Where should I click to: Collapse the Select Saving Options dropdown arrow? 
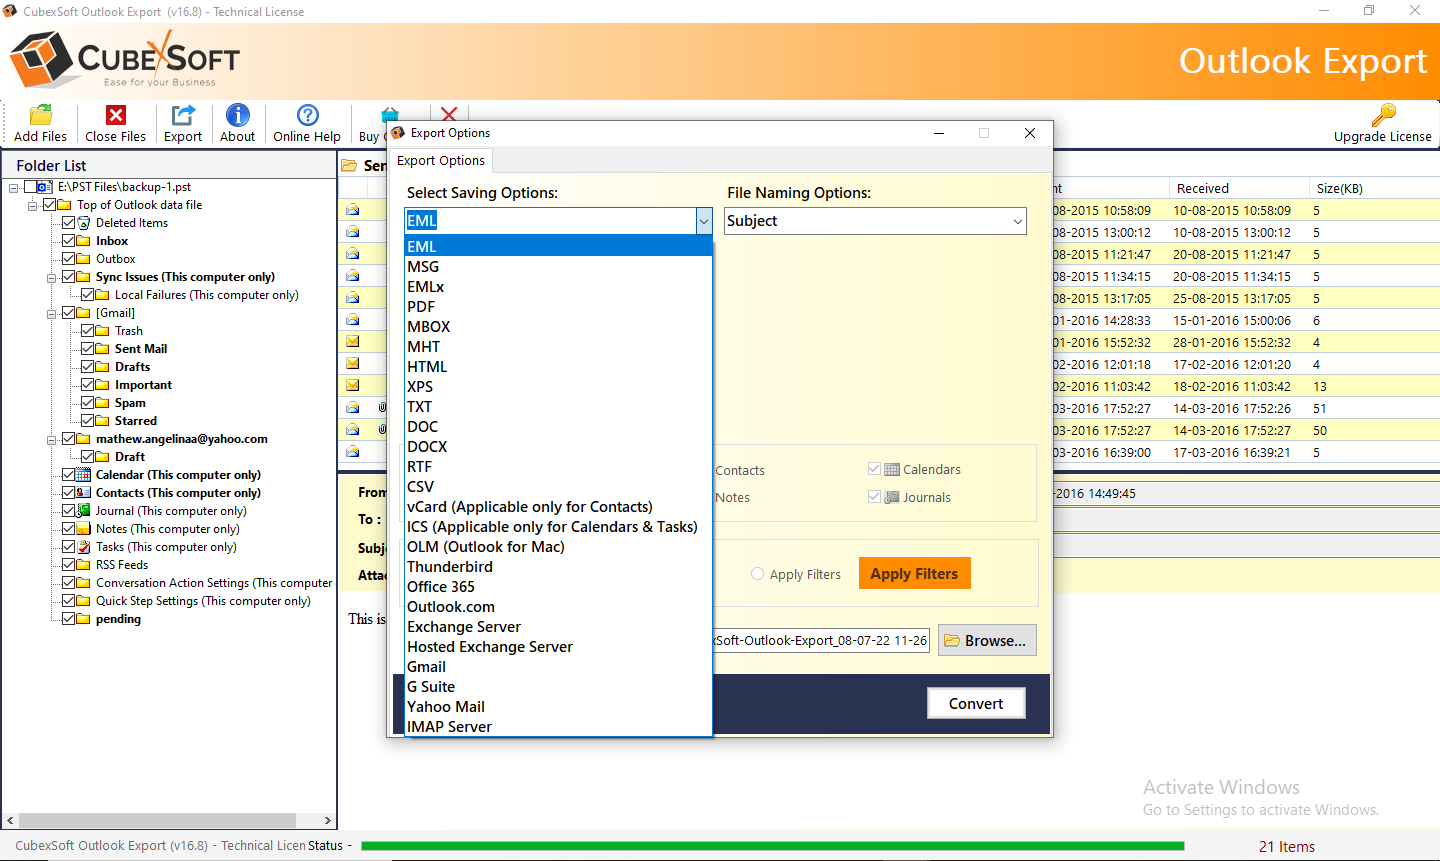[703, 221]
